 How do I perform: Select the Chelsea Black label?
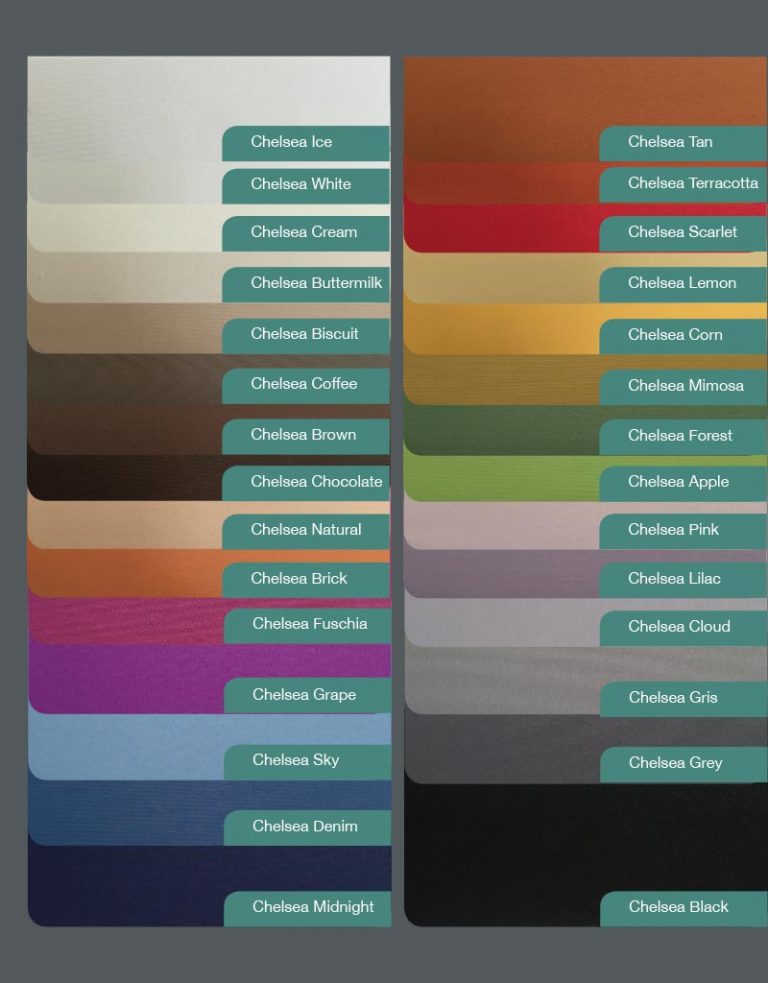pyautogui.click(x=683, y=908)
